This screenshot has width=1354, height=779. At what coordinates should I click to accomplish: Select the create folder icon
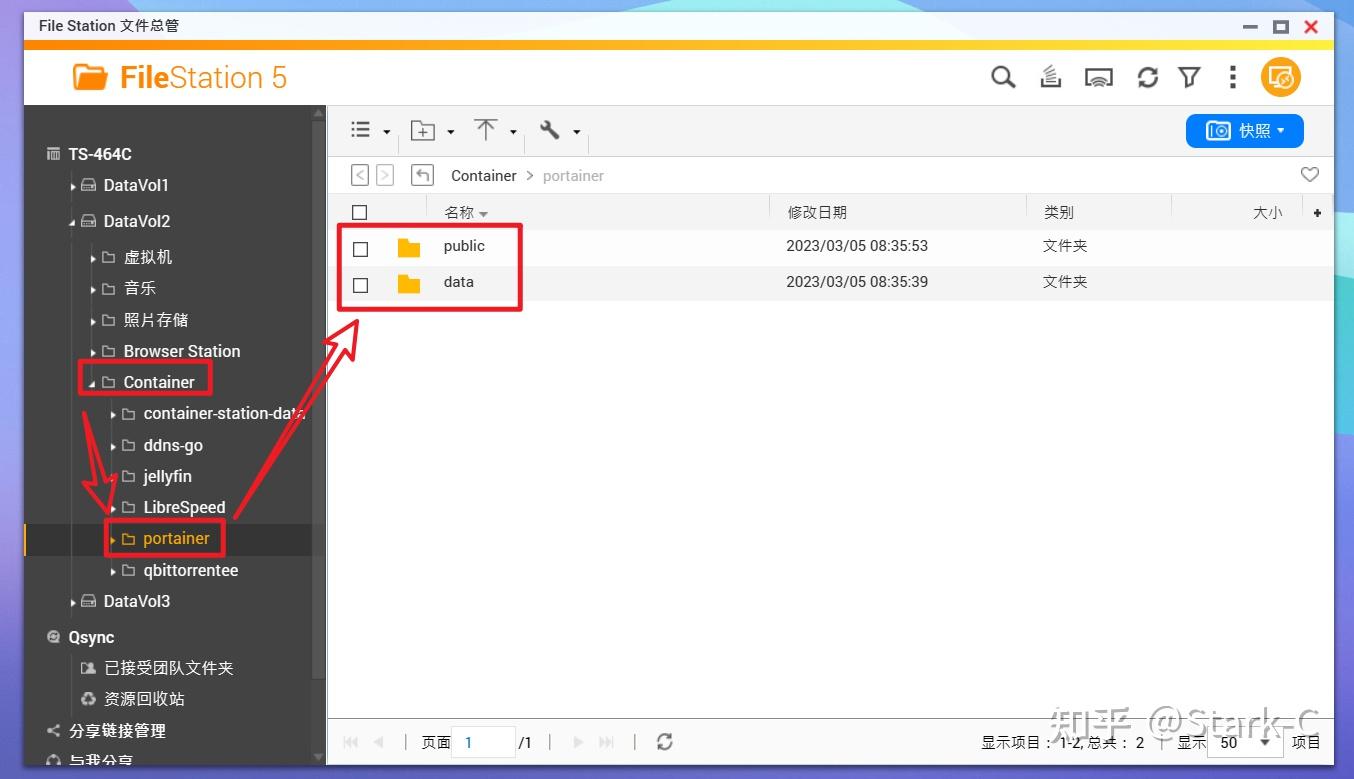pyautogui.click(x=421, y=130)
